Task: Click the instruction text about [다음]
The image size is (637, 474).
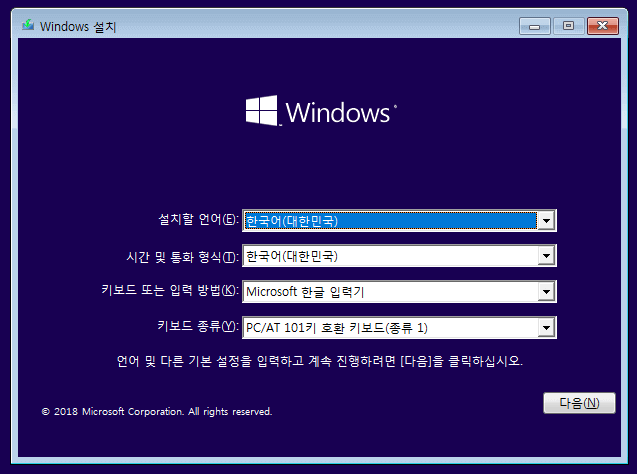Action: (x=320, y=361)
